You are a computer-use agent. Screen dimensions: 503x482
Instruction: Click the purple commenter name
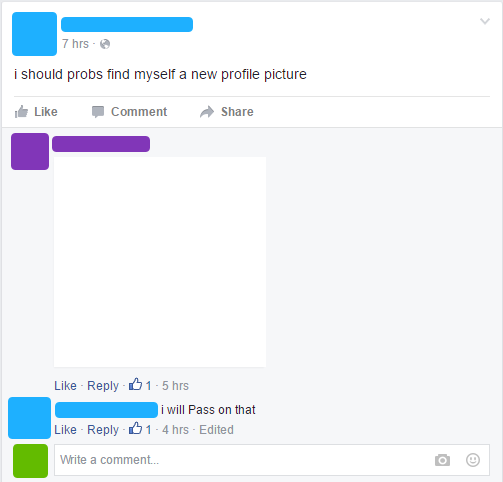coord(101,144)
